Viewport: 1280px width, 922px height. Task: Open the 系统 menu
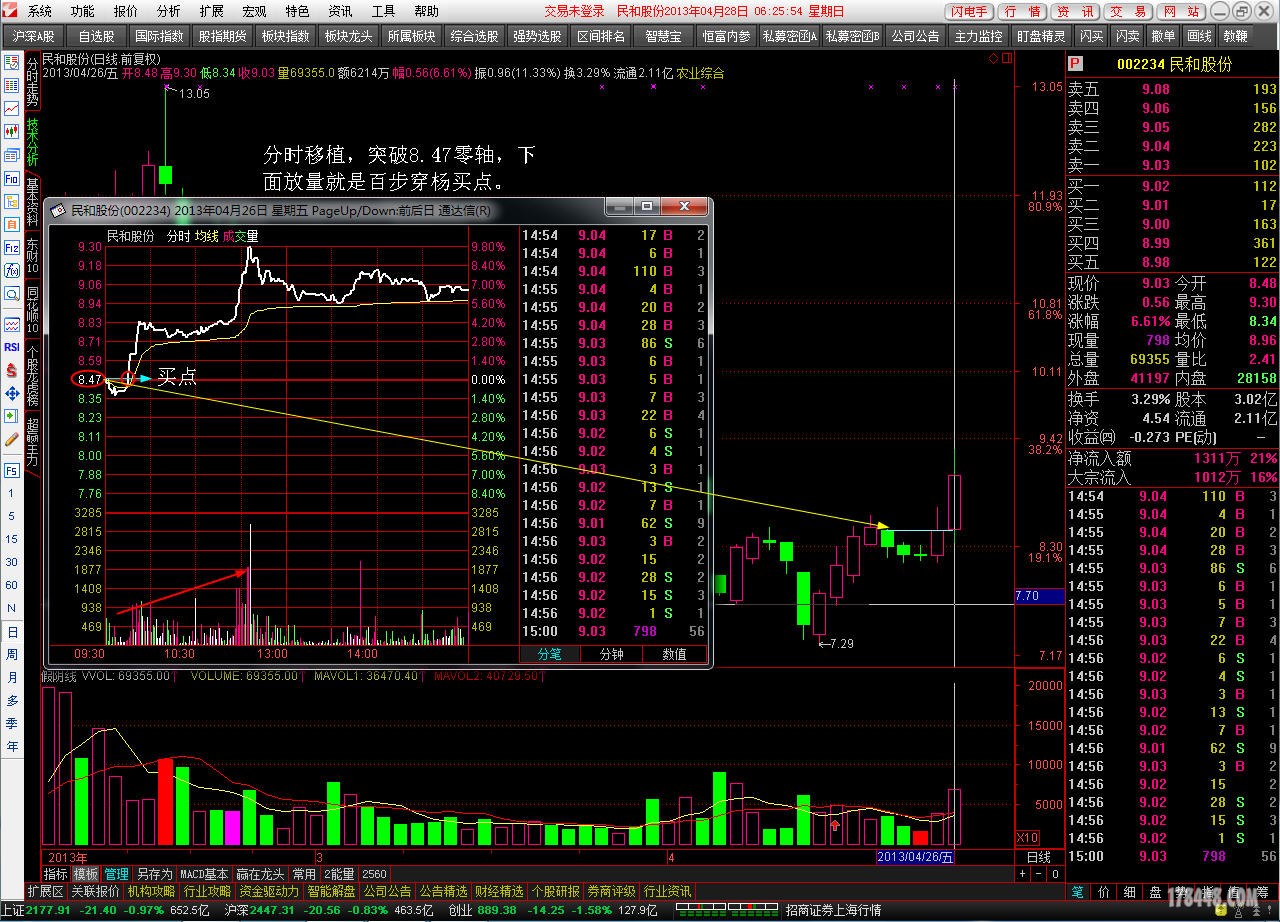coord(39,11)
